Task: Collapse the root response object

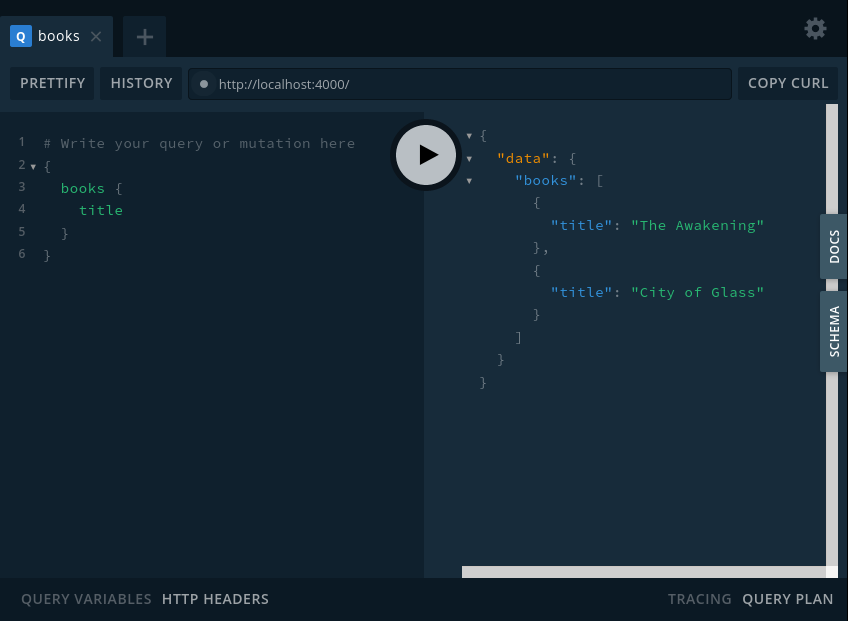Action: coord(469,136)
